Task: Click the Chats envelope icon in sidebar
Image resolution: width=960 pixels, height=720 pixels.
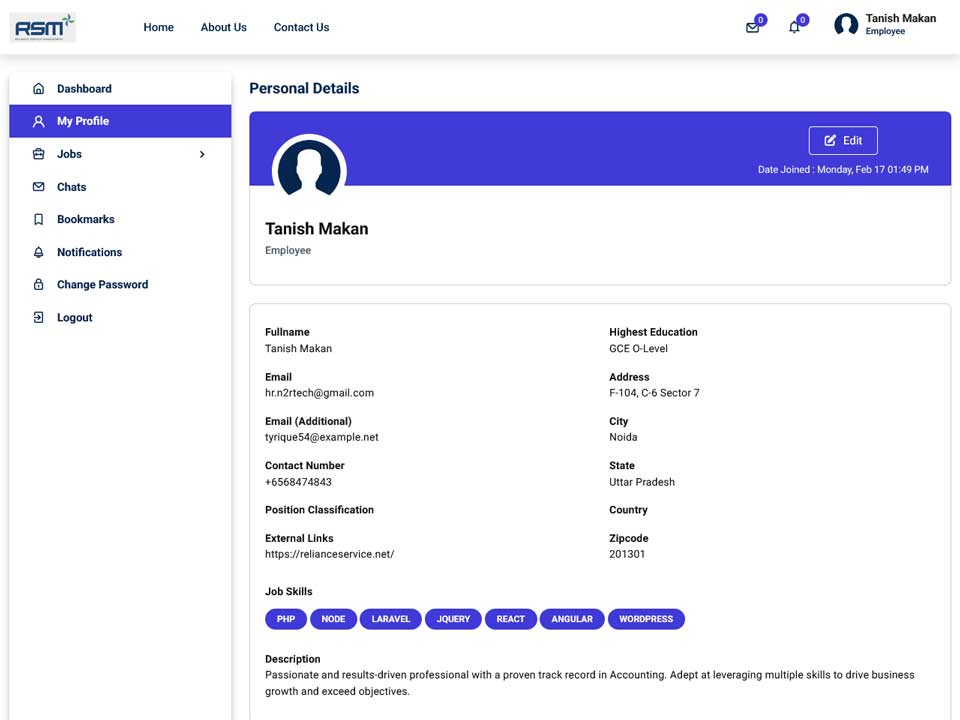Action: click(x=39, y=187)
